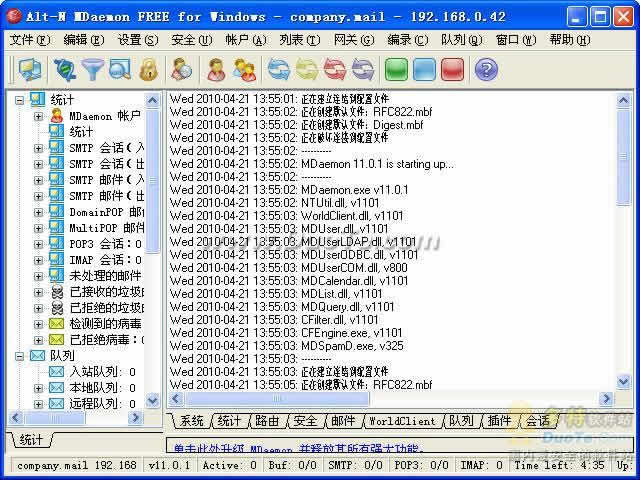Click the two-users account manager icon

[244, 69]
